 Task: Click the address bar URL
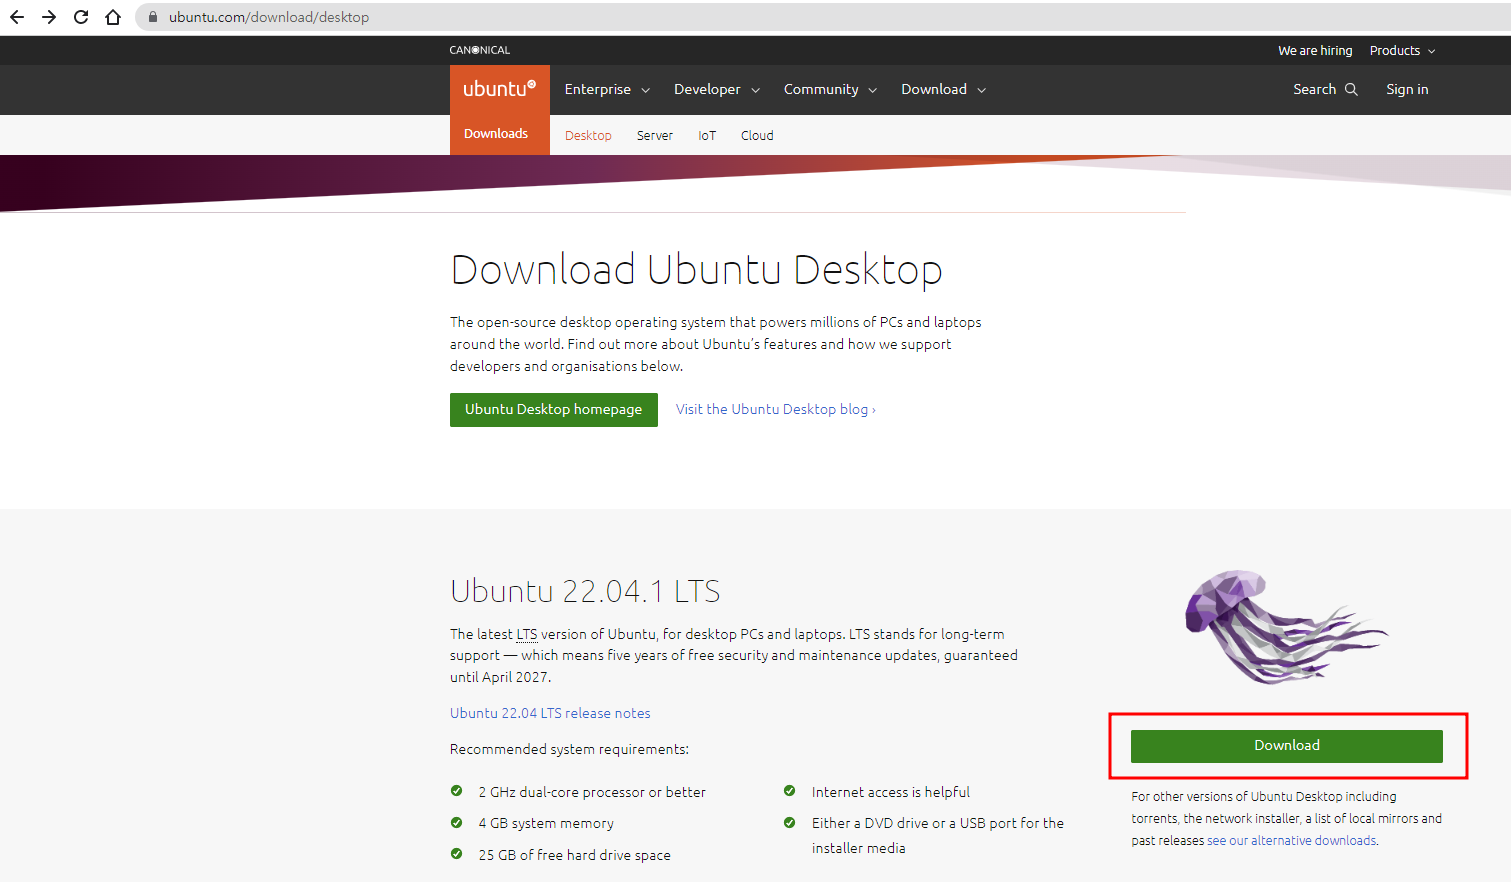tap(269, 17)
